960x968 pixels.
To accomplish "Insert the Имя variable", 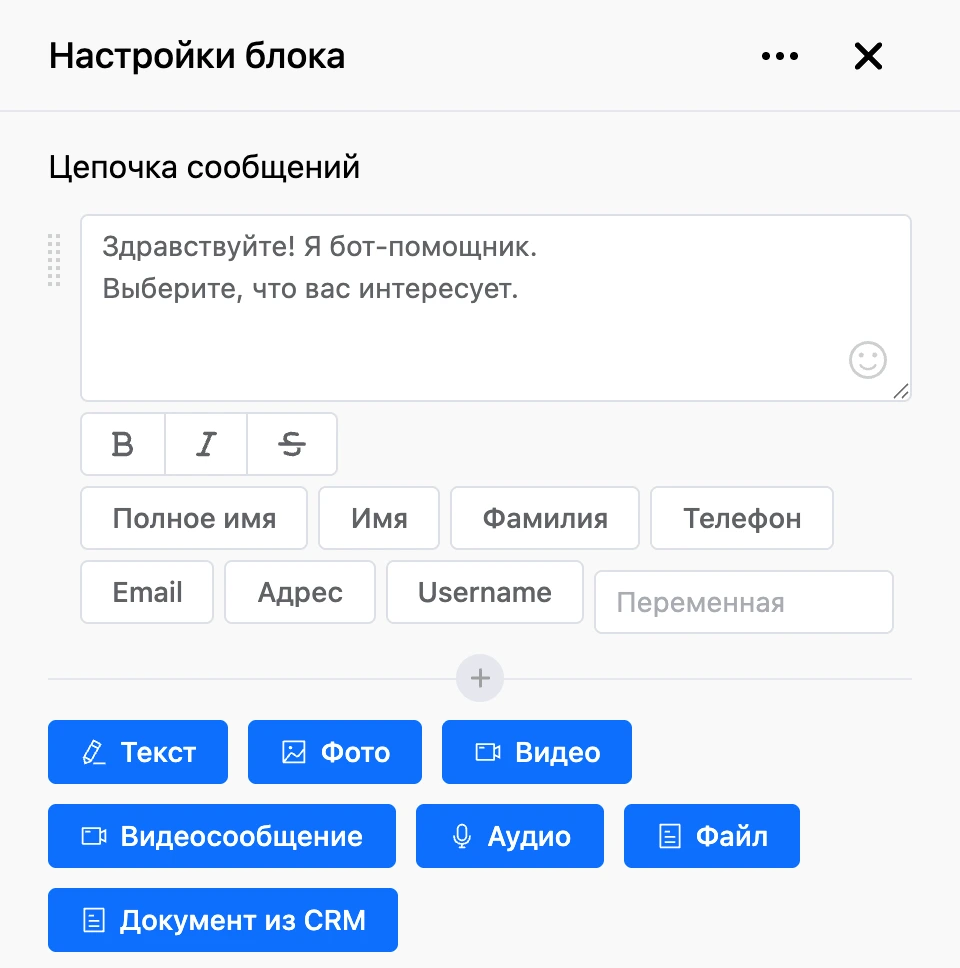I will click(x=379, y=518).
